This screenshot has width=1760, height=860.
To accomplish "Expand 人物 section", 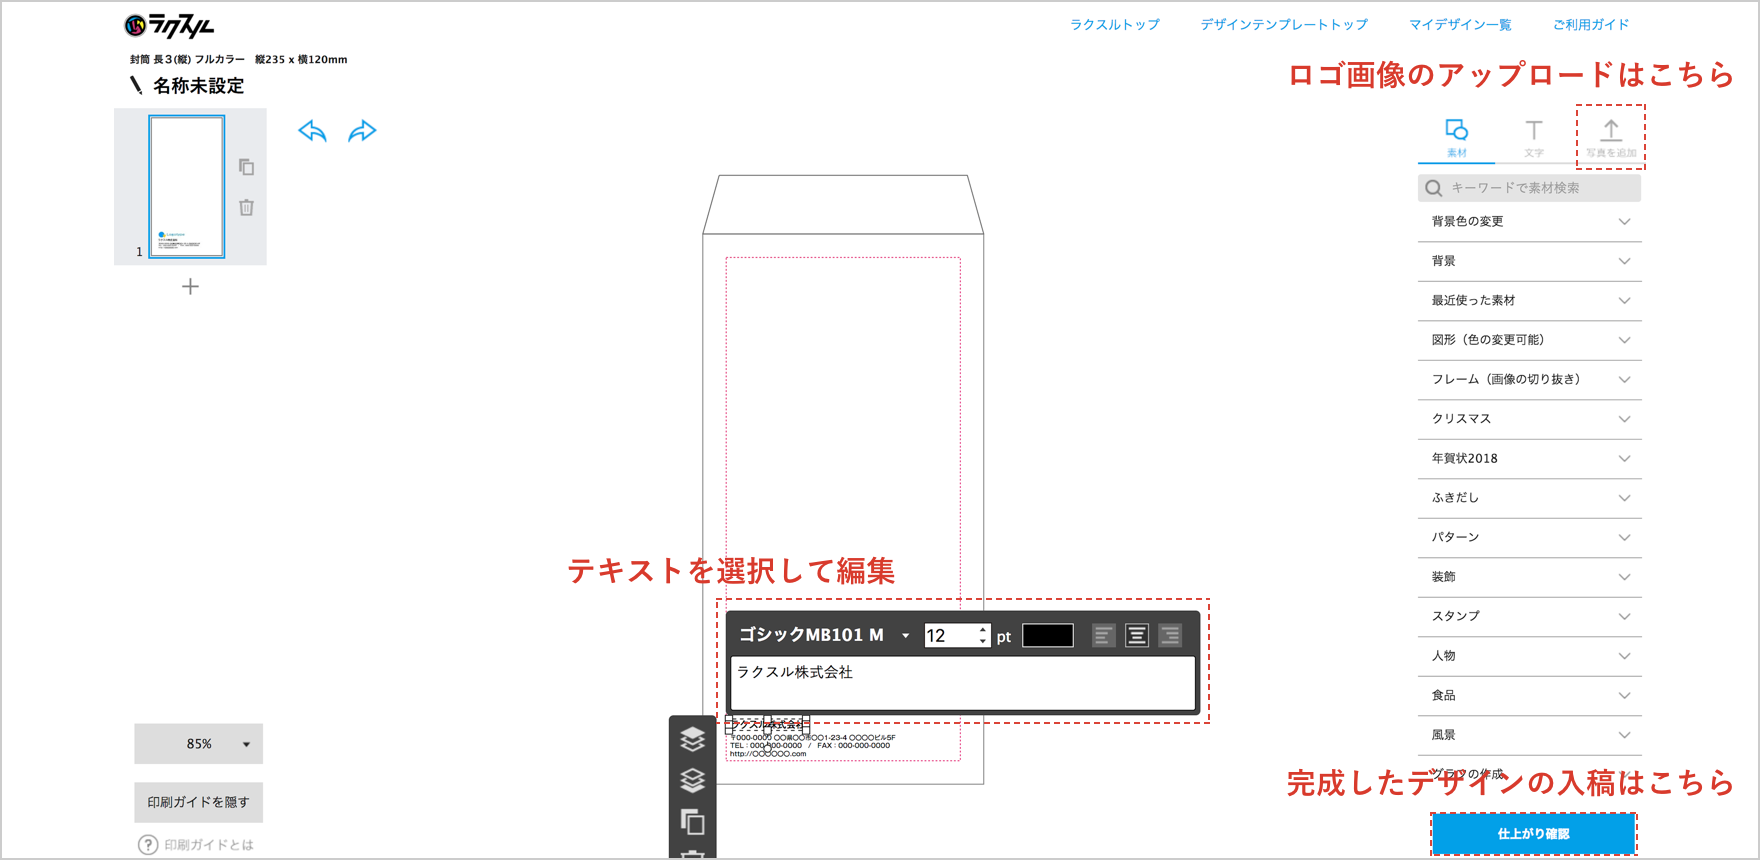I will (1529, 656).
